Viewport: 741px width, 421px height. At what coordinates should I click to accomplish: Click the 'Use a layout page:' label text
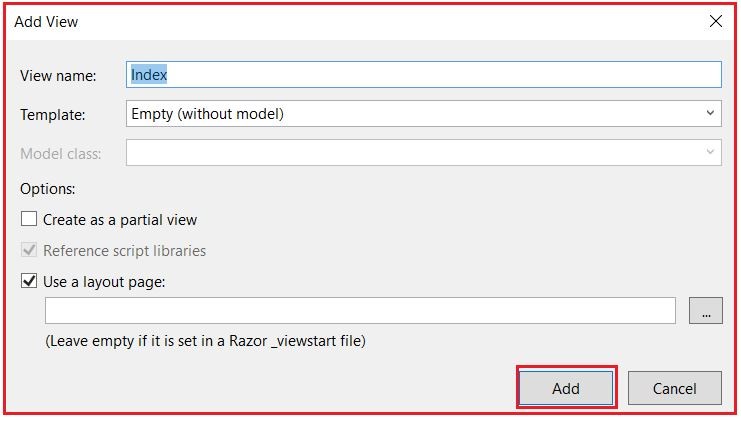pyautogui.click(x=104, y=282)
